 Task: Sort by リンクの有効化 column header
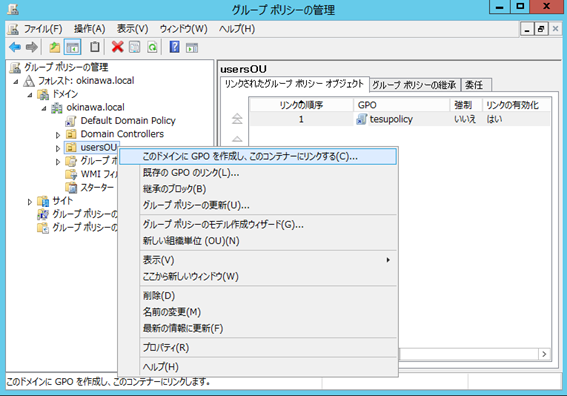pyautogui.click(x=516, y=105)
